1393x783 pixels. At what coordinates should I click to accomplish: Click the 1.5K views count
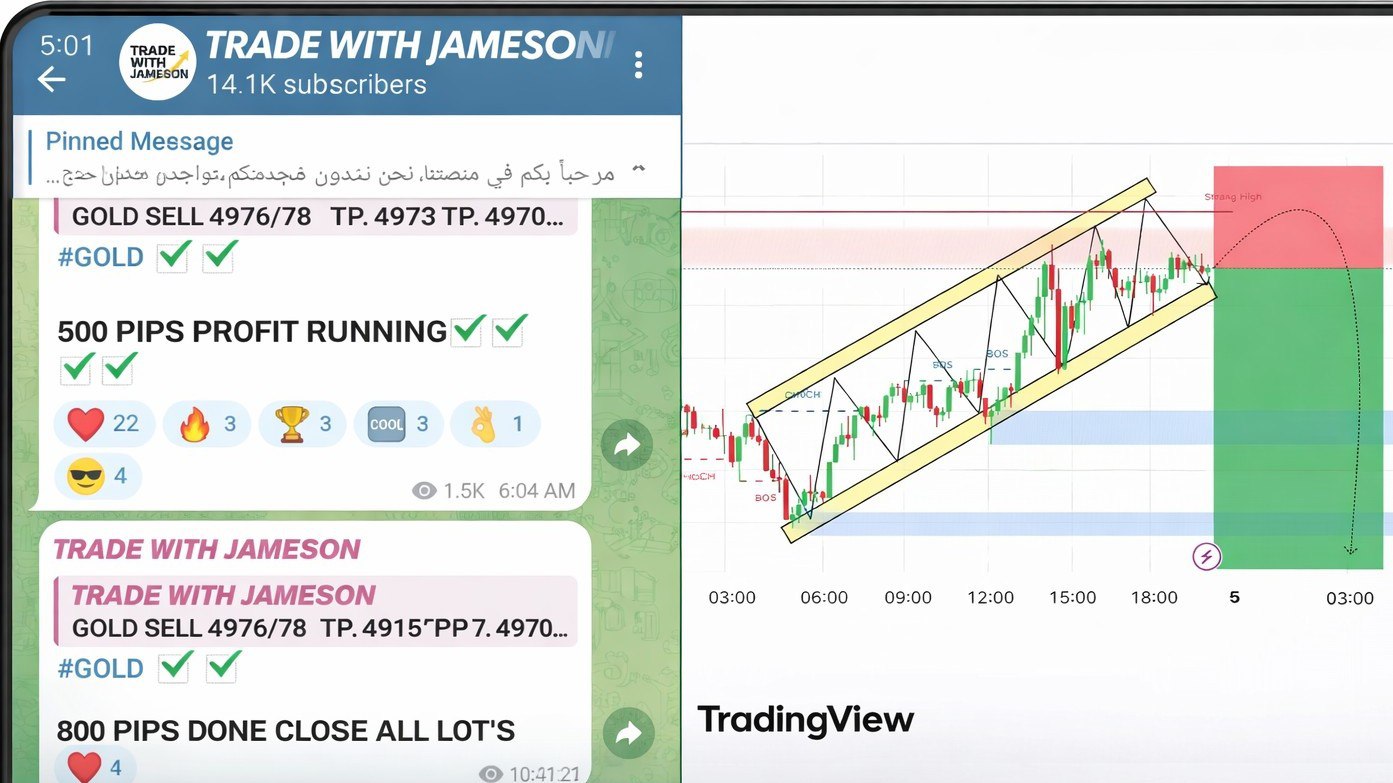(x=449, y=491)
